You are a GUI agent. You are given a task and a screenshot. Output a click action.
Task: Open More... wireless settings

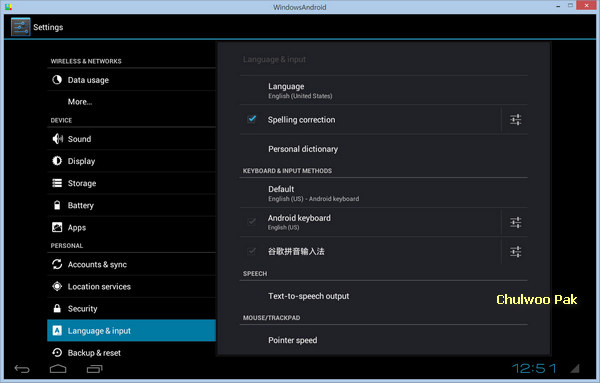(132, 101)
